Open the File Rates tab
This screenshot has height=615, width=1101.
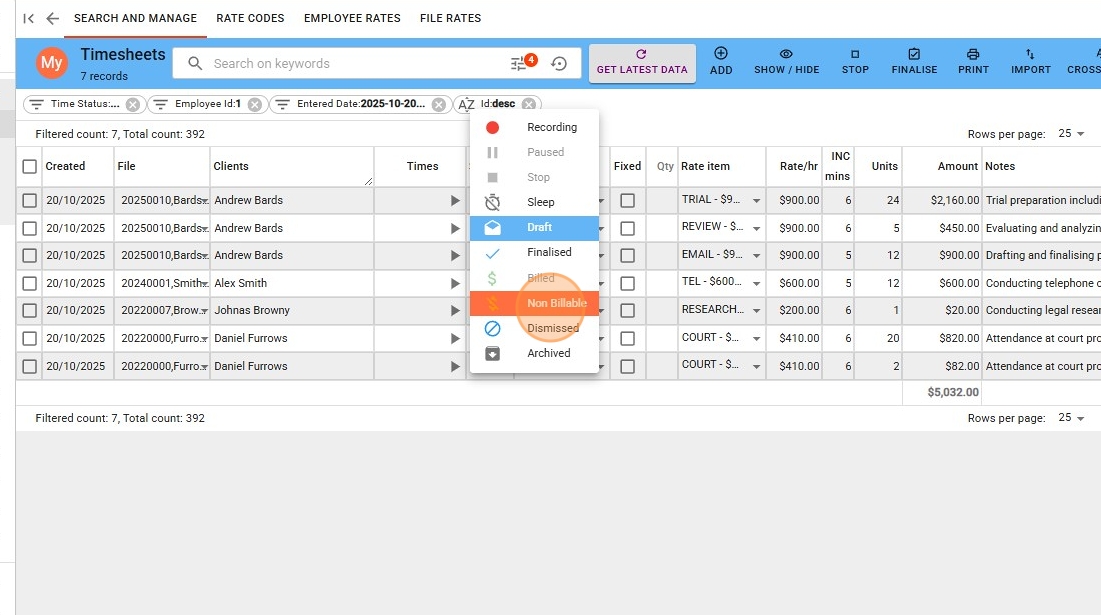coord(450,18)
